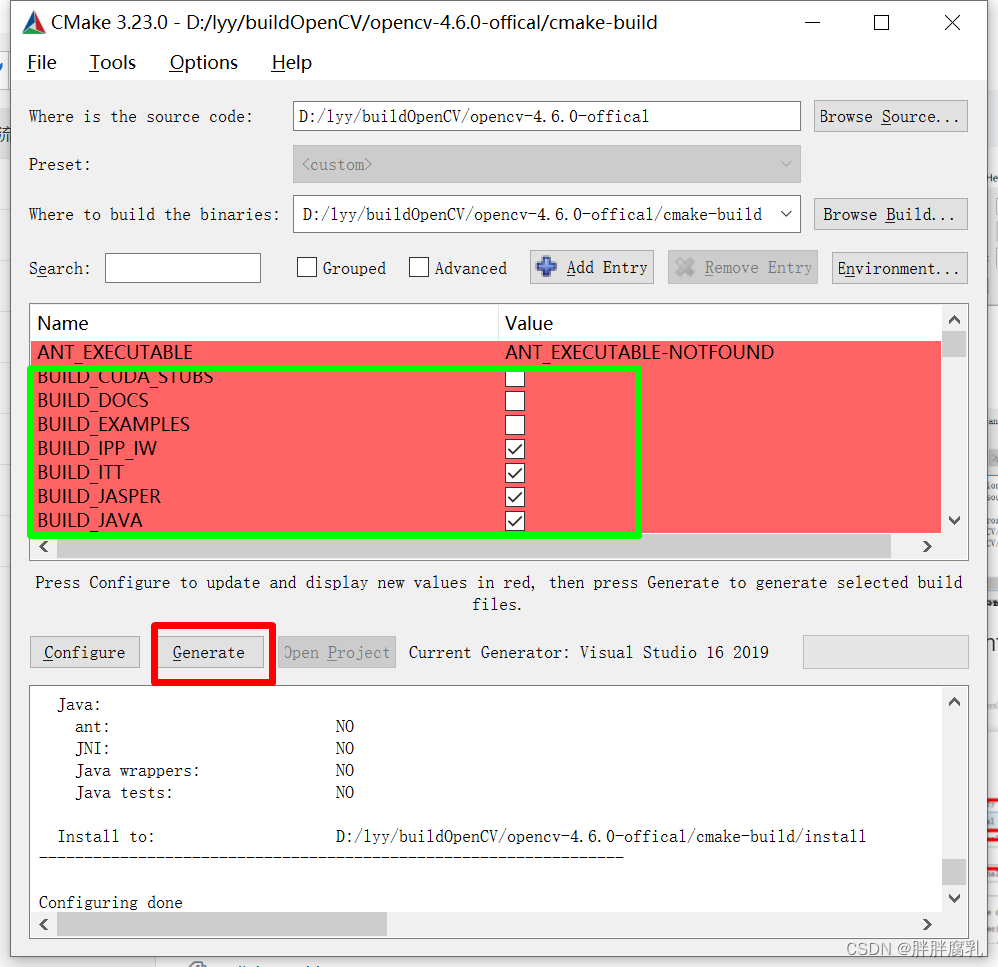
Task: Open the Options menu
Action: (203, 62)
